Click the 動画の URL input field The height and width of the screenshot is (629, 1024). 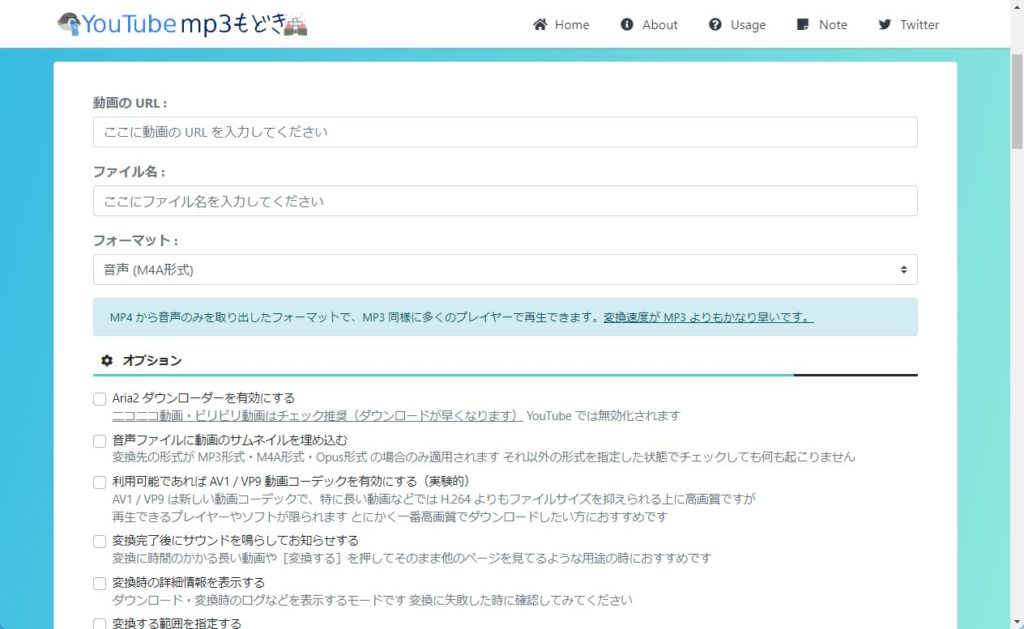point(505,132)
